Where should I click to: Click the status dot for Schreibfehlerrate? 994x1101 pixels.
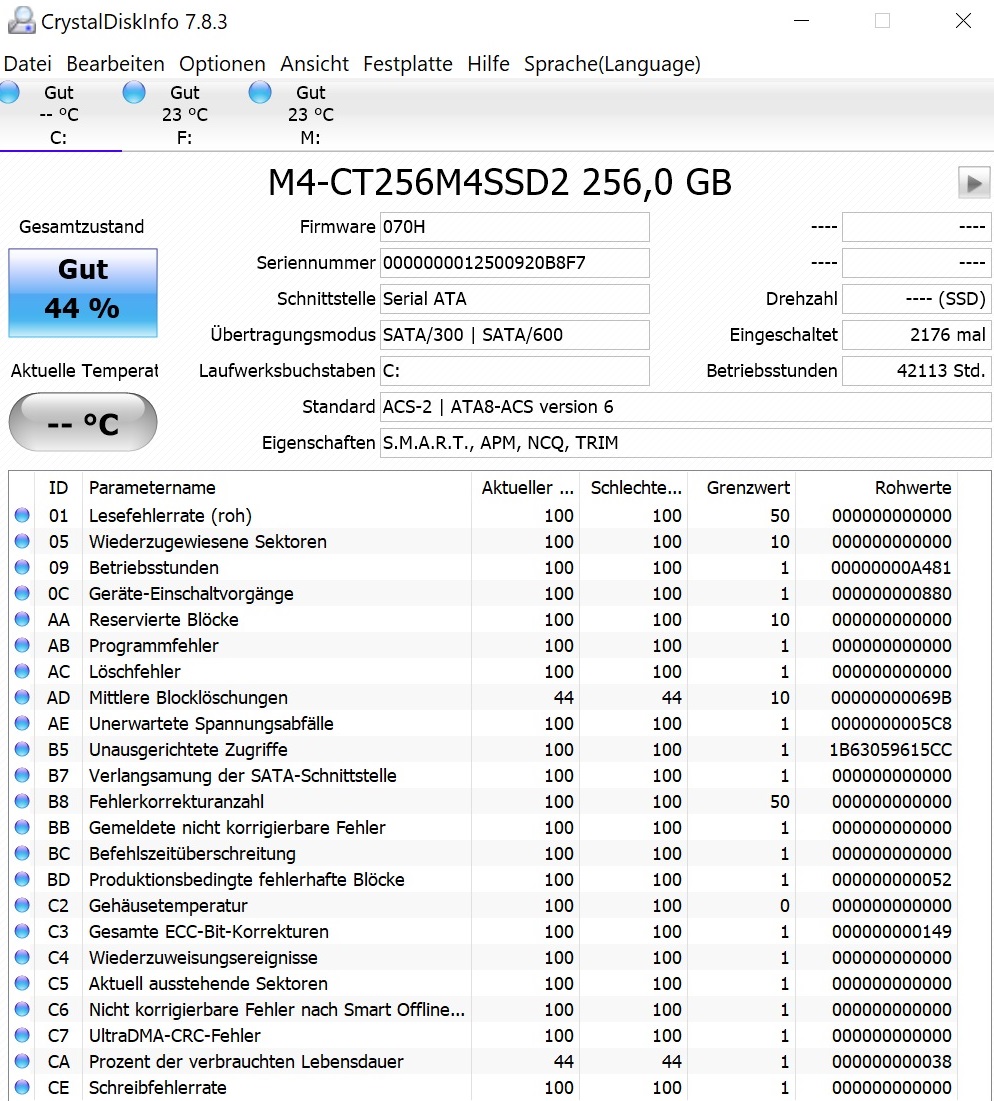22,1087
